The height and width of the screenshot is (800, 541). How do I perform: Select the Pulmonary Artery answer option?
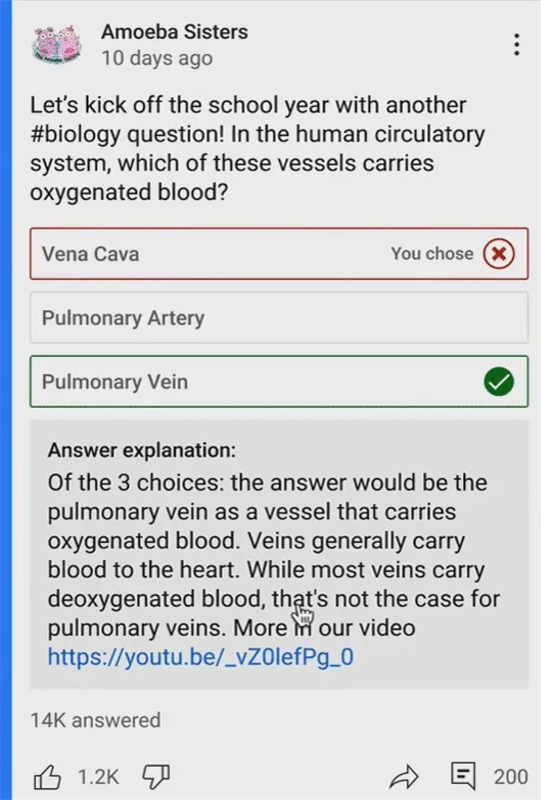(x=279, y=317)
